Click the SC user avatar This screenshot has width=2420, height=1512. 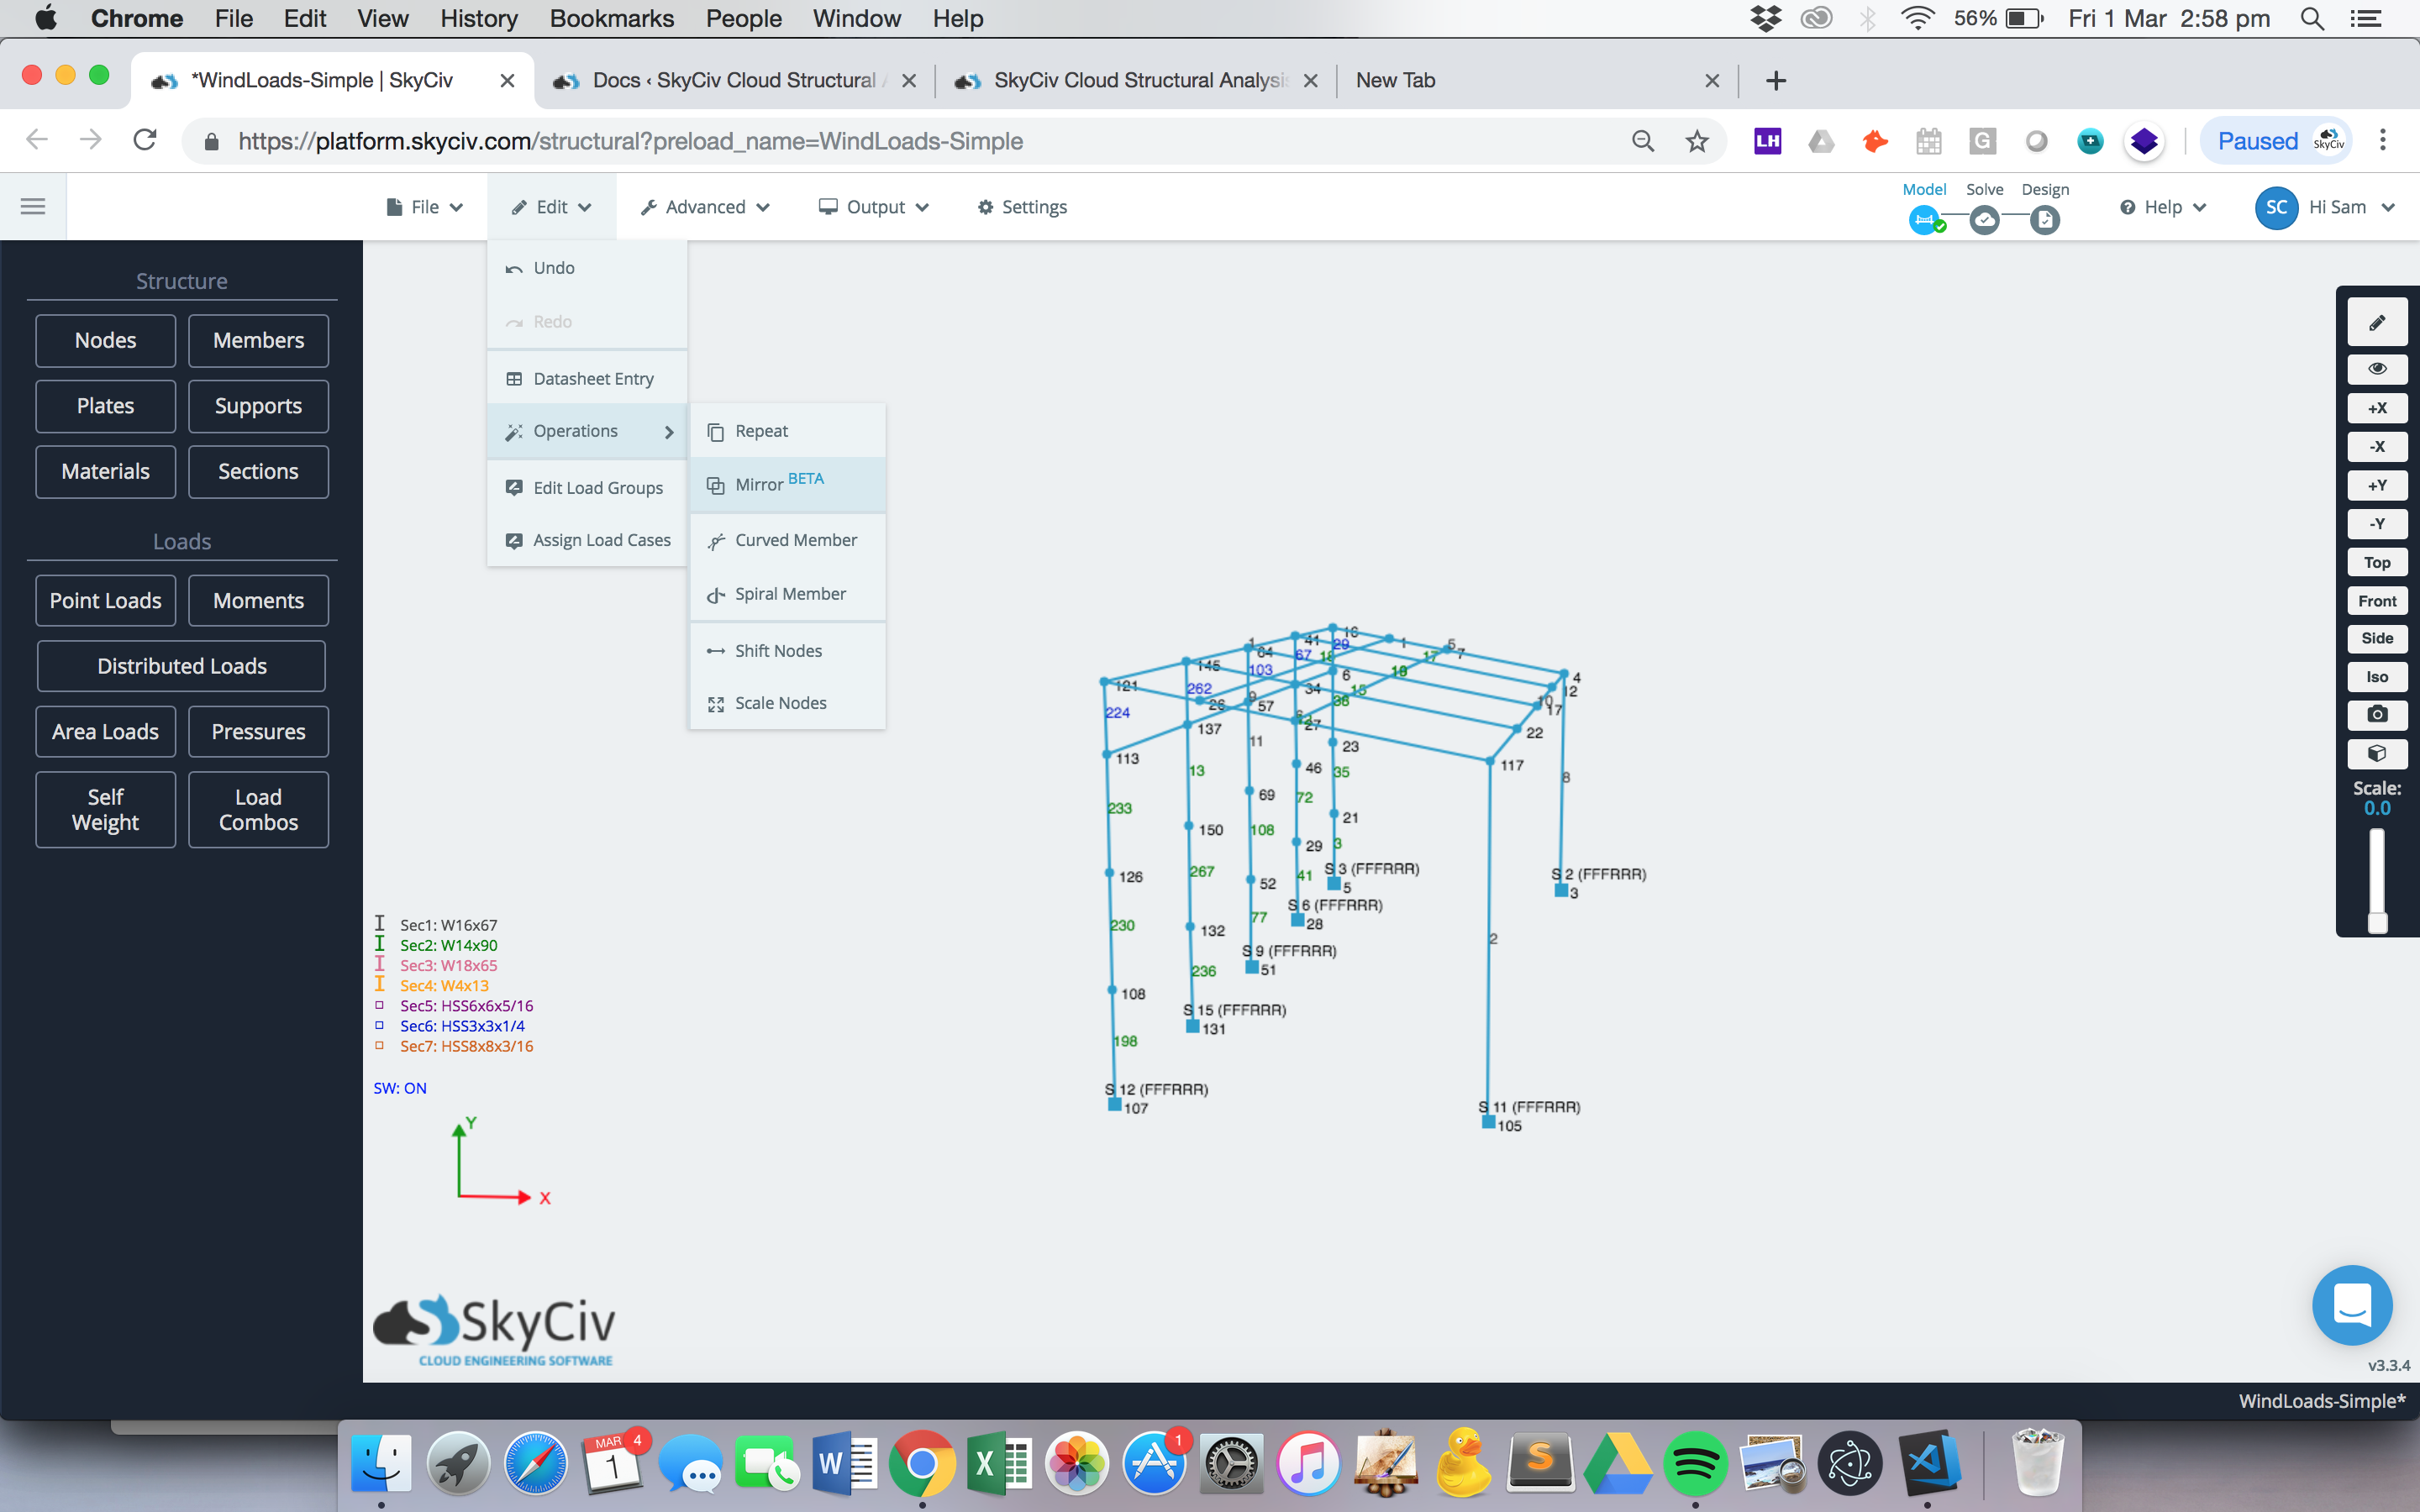coord(2276,207)
